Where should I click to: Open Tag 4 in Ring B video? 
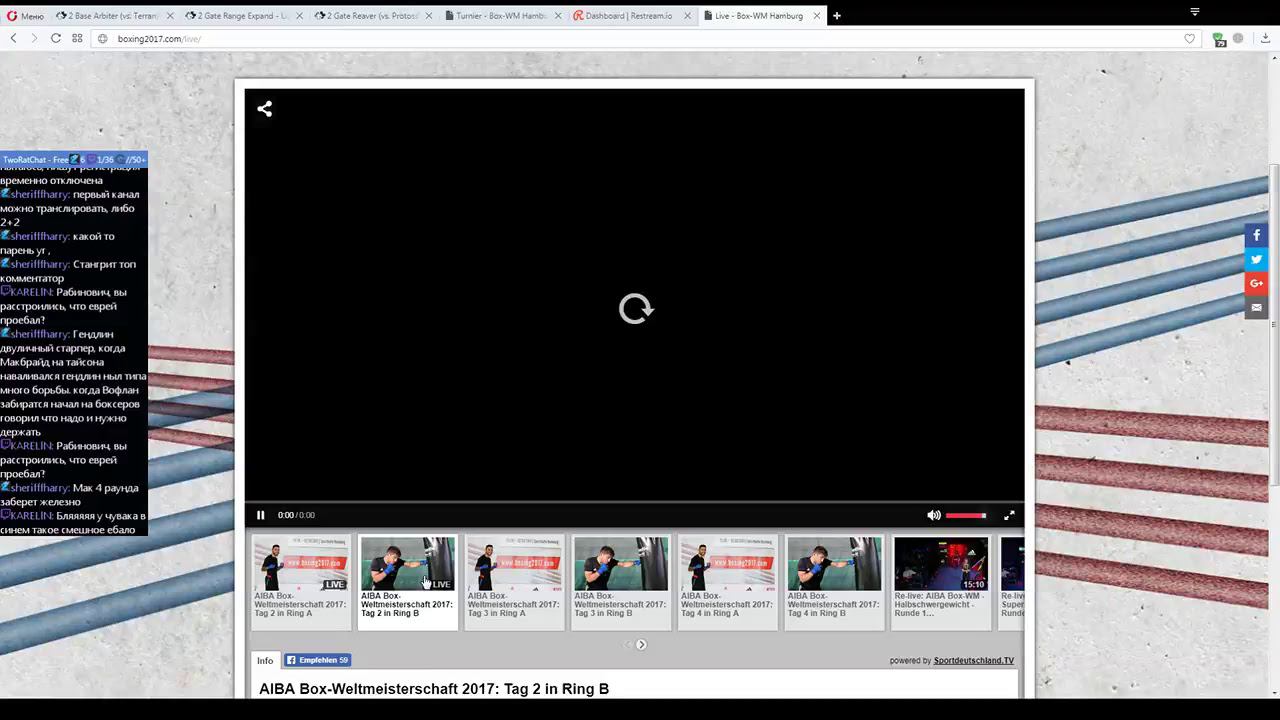[834, 582]
